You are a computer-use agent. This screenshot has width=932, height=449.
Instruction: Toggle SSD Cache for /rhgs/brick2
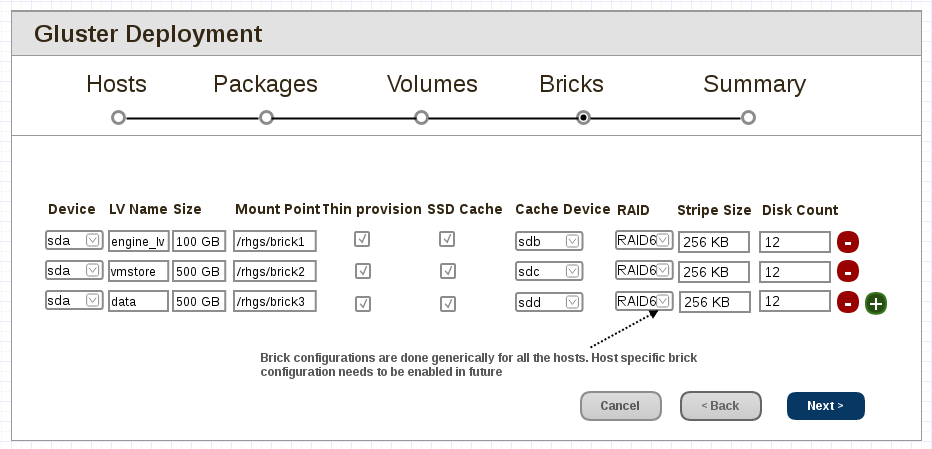(x=448, y=271)
